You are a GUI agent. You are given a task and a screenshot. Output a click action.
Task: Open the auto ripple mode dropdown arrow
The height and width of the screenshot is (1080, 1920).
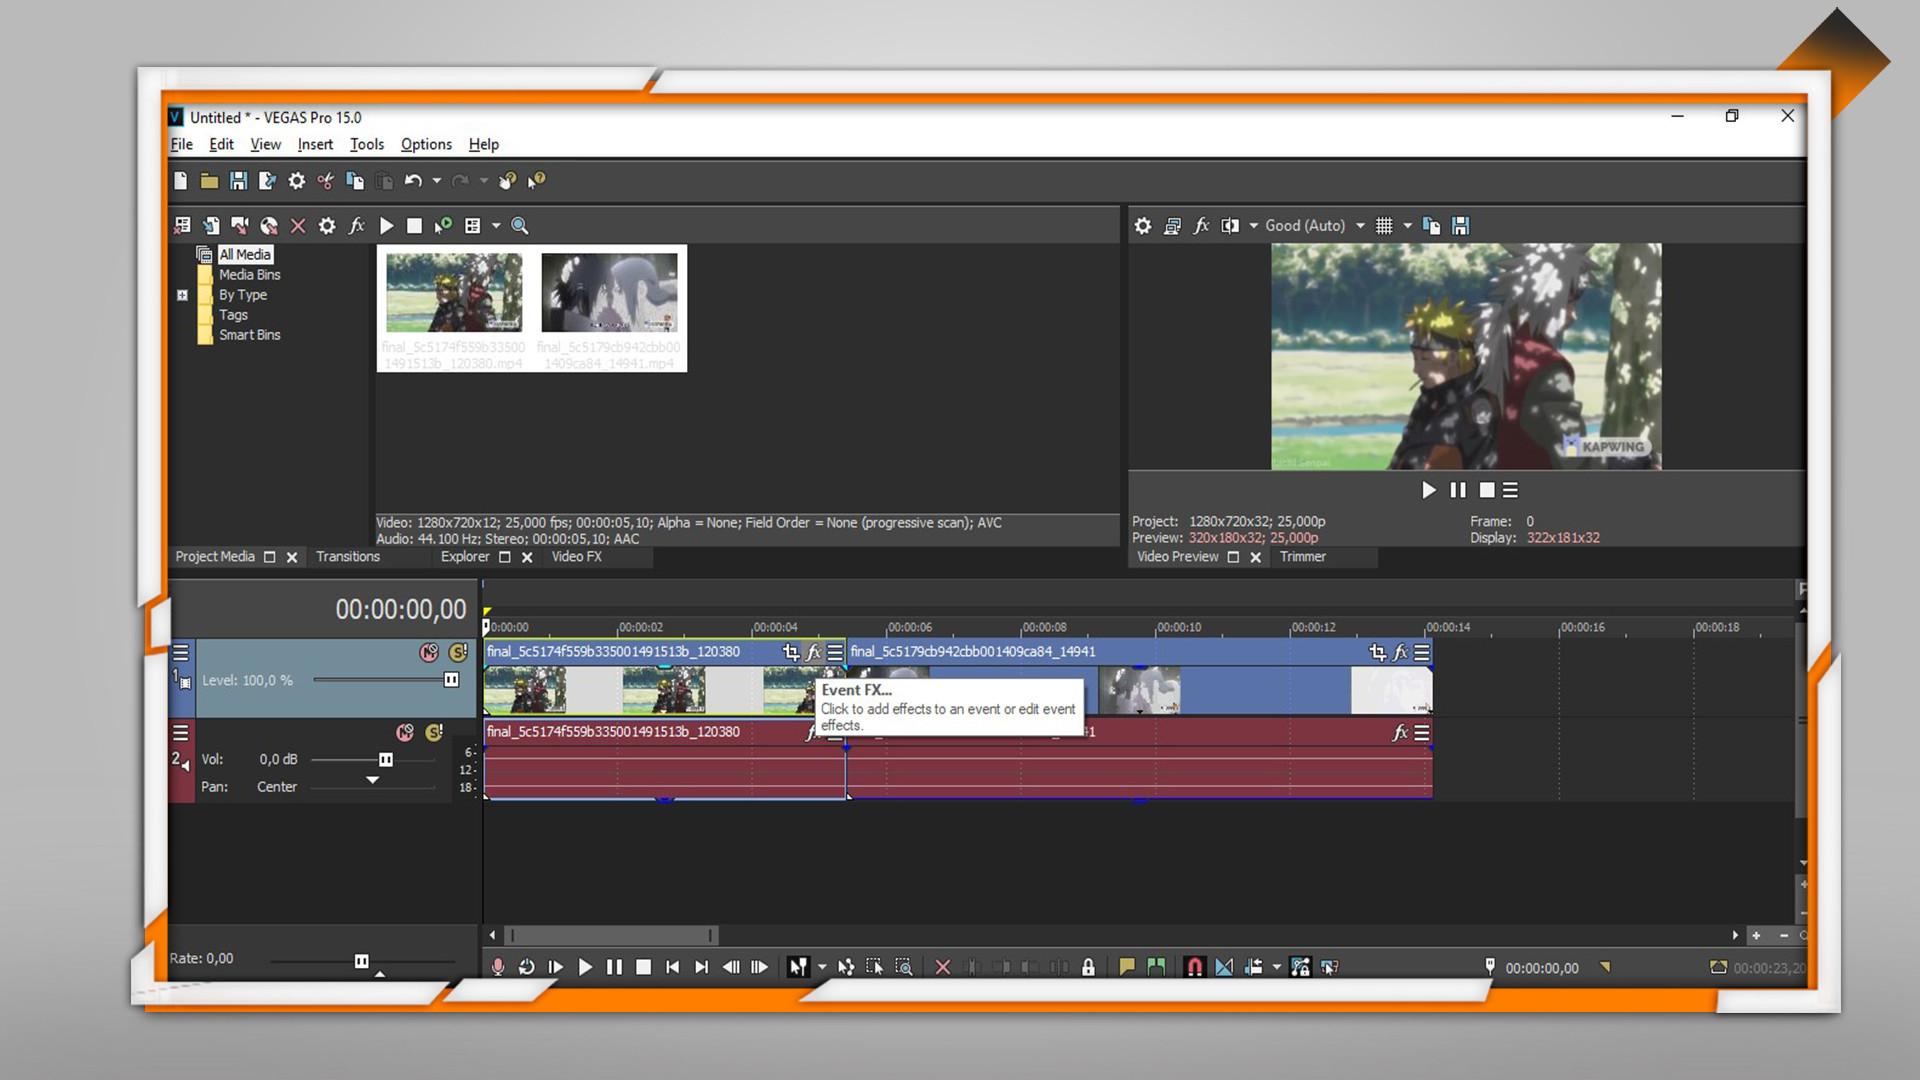(1276, 967)
